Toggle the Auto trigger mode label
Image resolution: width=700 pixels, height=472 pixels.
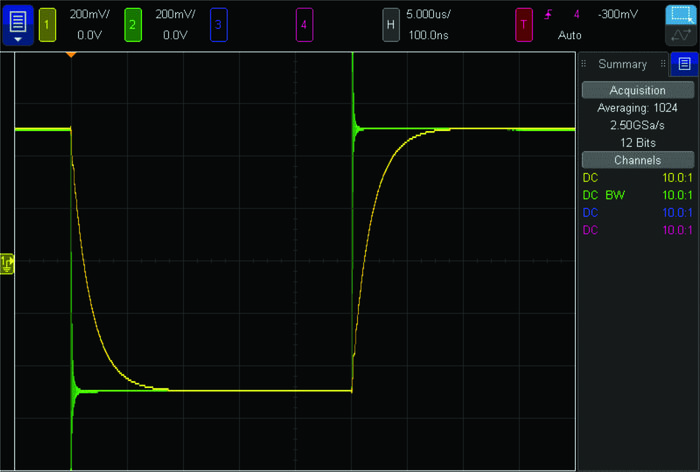pyautogui.click(x=571, y=34)
